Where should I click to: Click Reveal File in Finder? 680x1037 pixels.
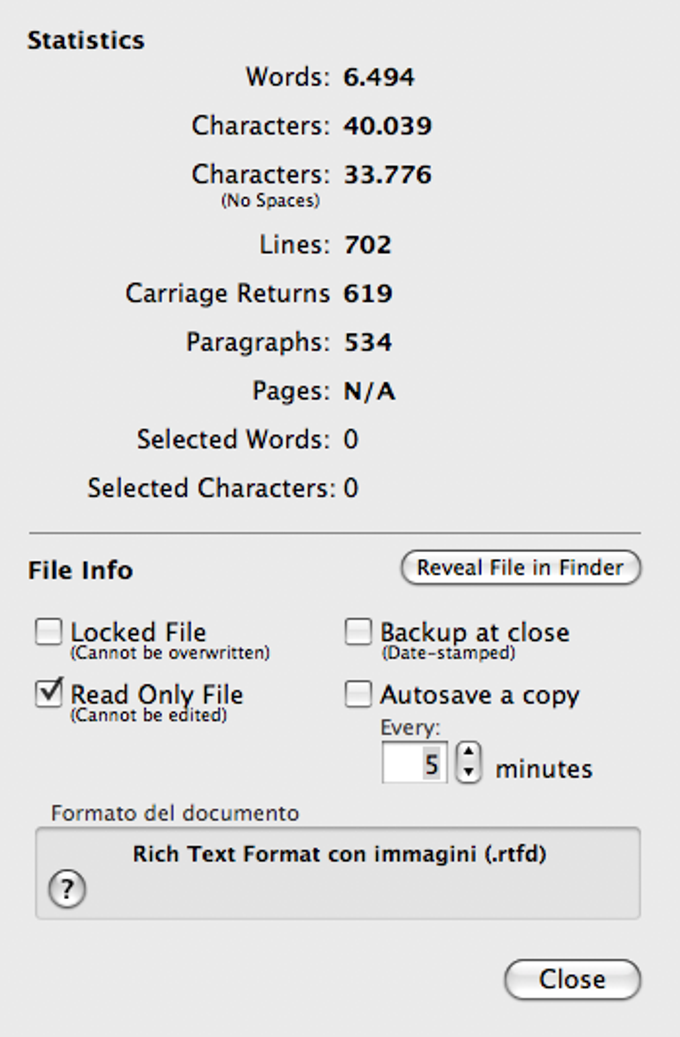click(520, 568)
